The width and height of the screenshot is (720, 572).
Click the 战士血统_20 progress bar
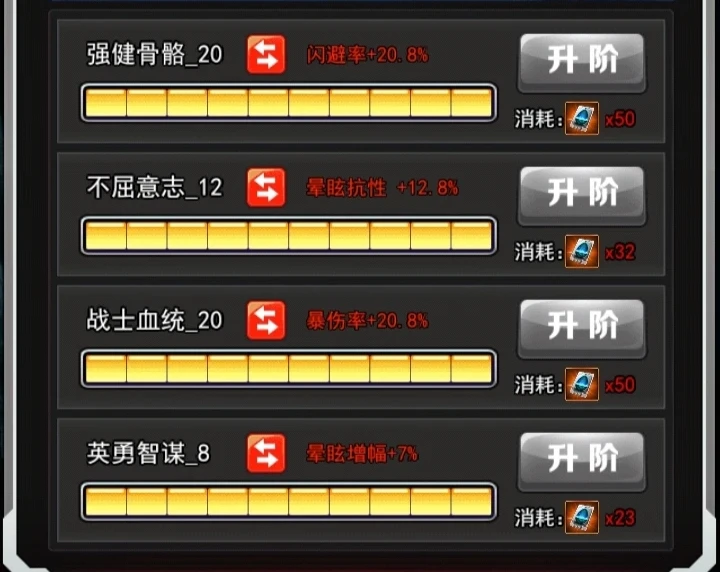coord(289,369)
